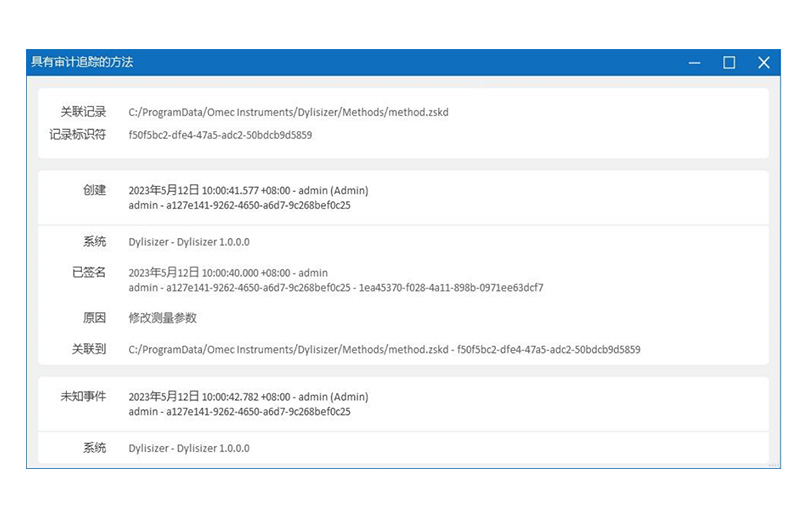
Task: Maximize the audit trail method window
Action: [729, 63]
